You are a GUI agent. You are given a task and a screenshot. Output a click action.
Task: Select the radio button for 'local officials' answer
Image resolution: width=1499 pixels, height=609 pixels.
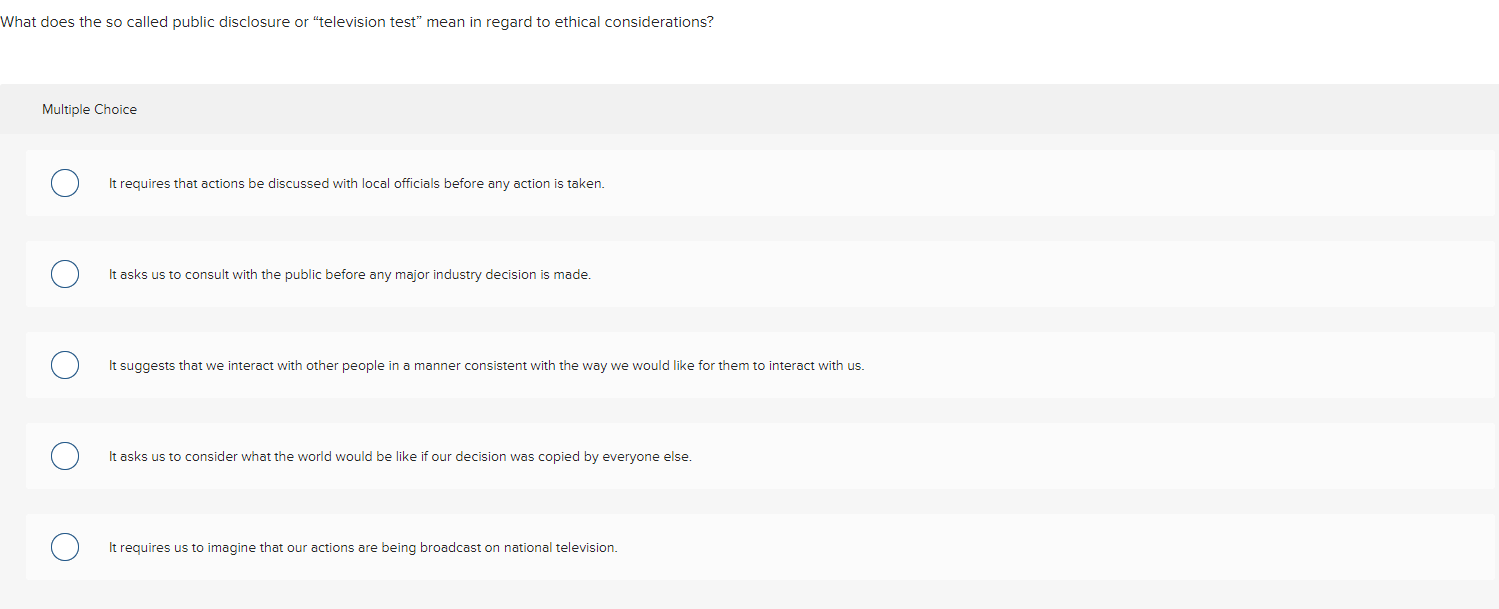[x=64, y=183]
